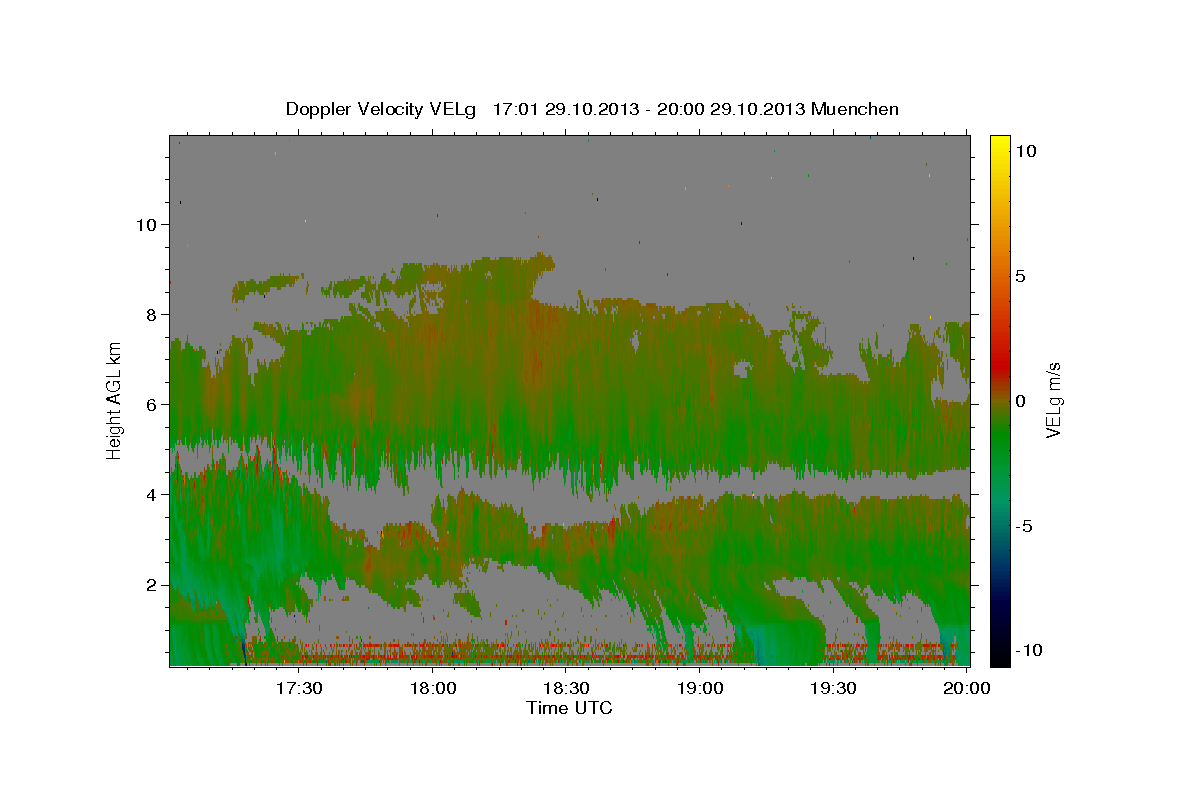Click the 18:00 time tick label
Image resolution: width=1200 pixels, height=800 pixels.
point(433,688)
